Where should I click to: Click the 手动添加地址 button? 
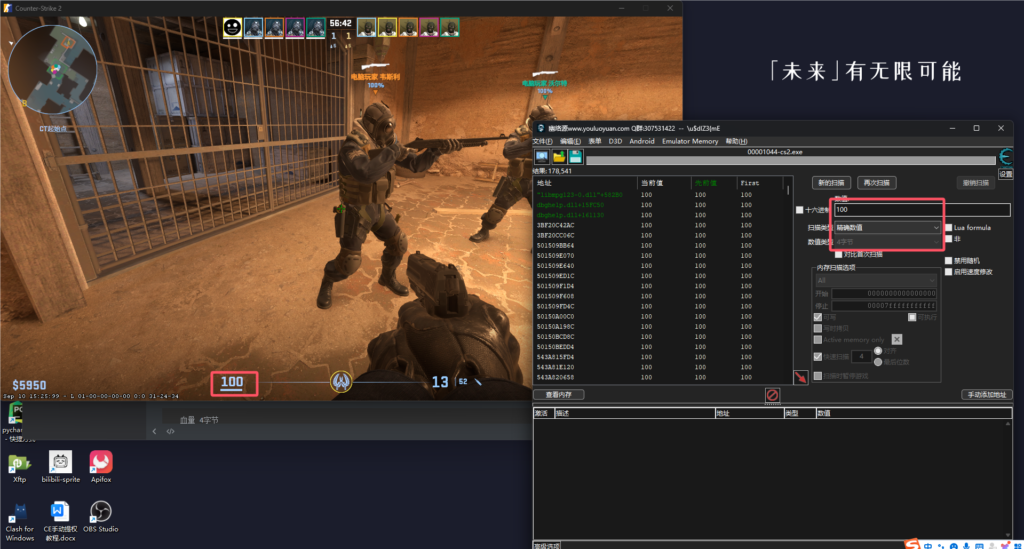(x=987, y=395)
